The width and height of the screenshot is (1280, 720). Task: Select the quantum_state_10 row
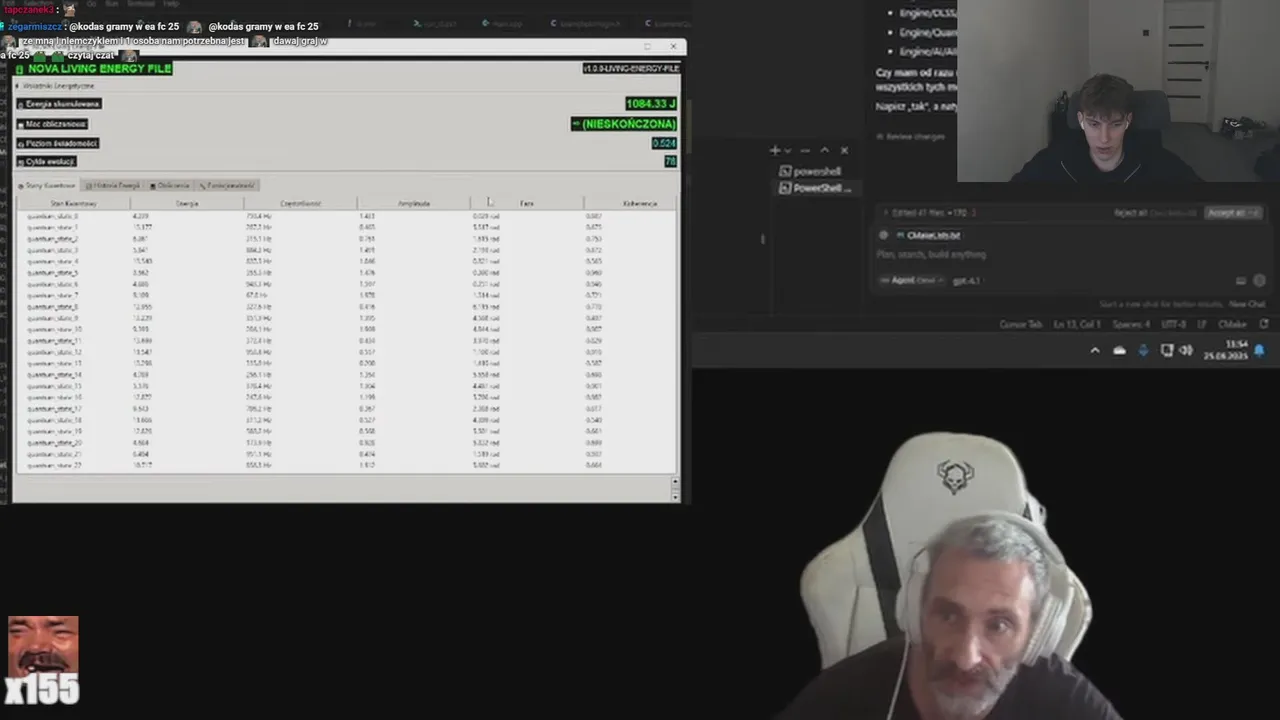[345, 329]
